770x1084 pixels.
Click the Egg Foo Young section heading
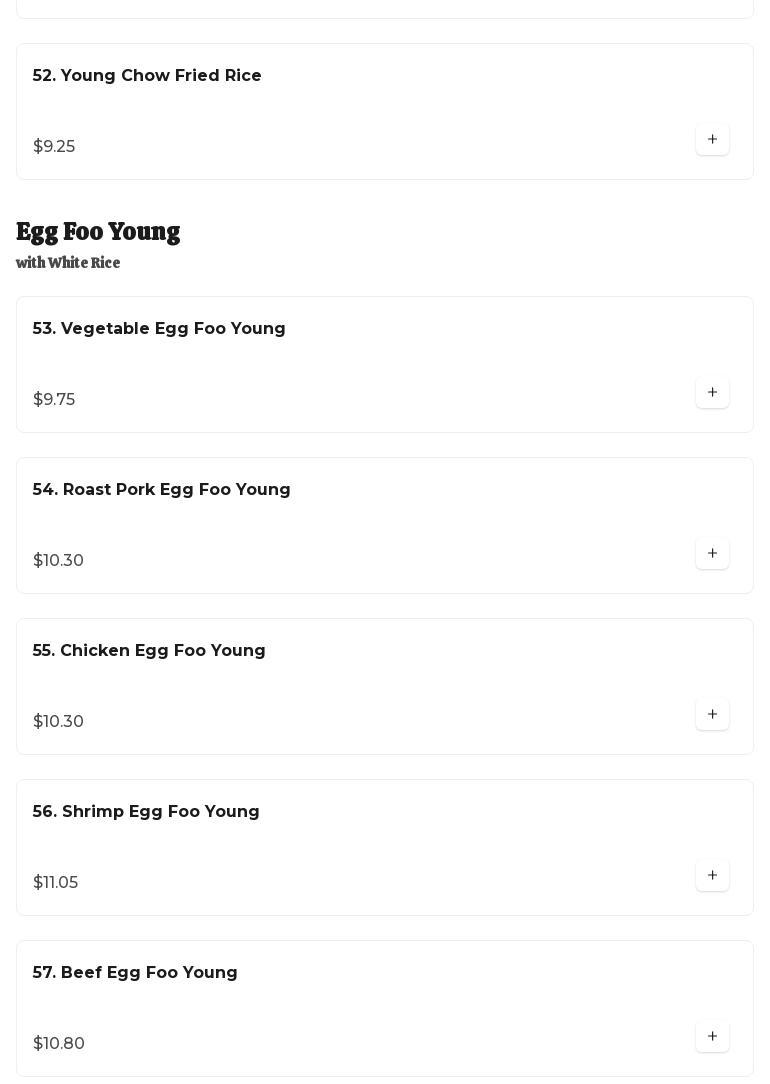click(x=98, y=232)
